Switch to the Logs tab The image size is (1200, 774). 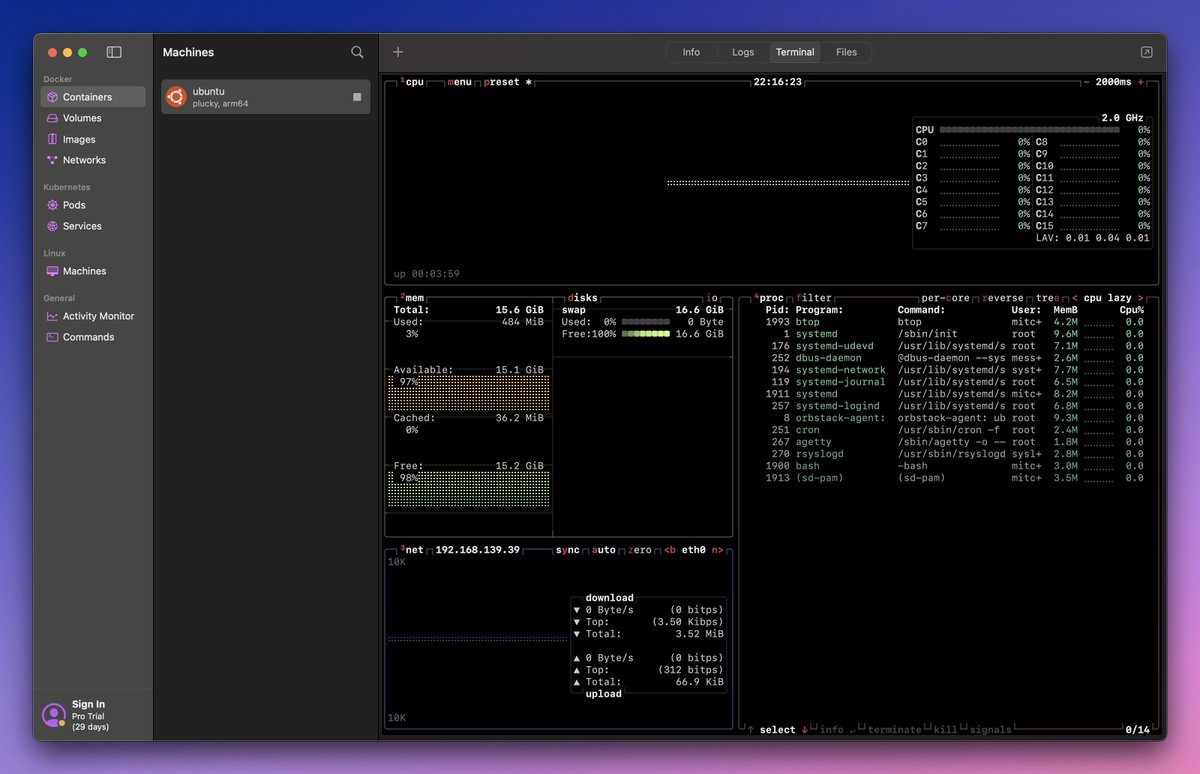[742, 51]
